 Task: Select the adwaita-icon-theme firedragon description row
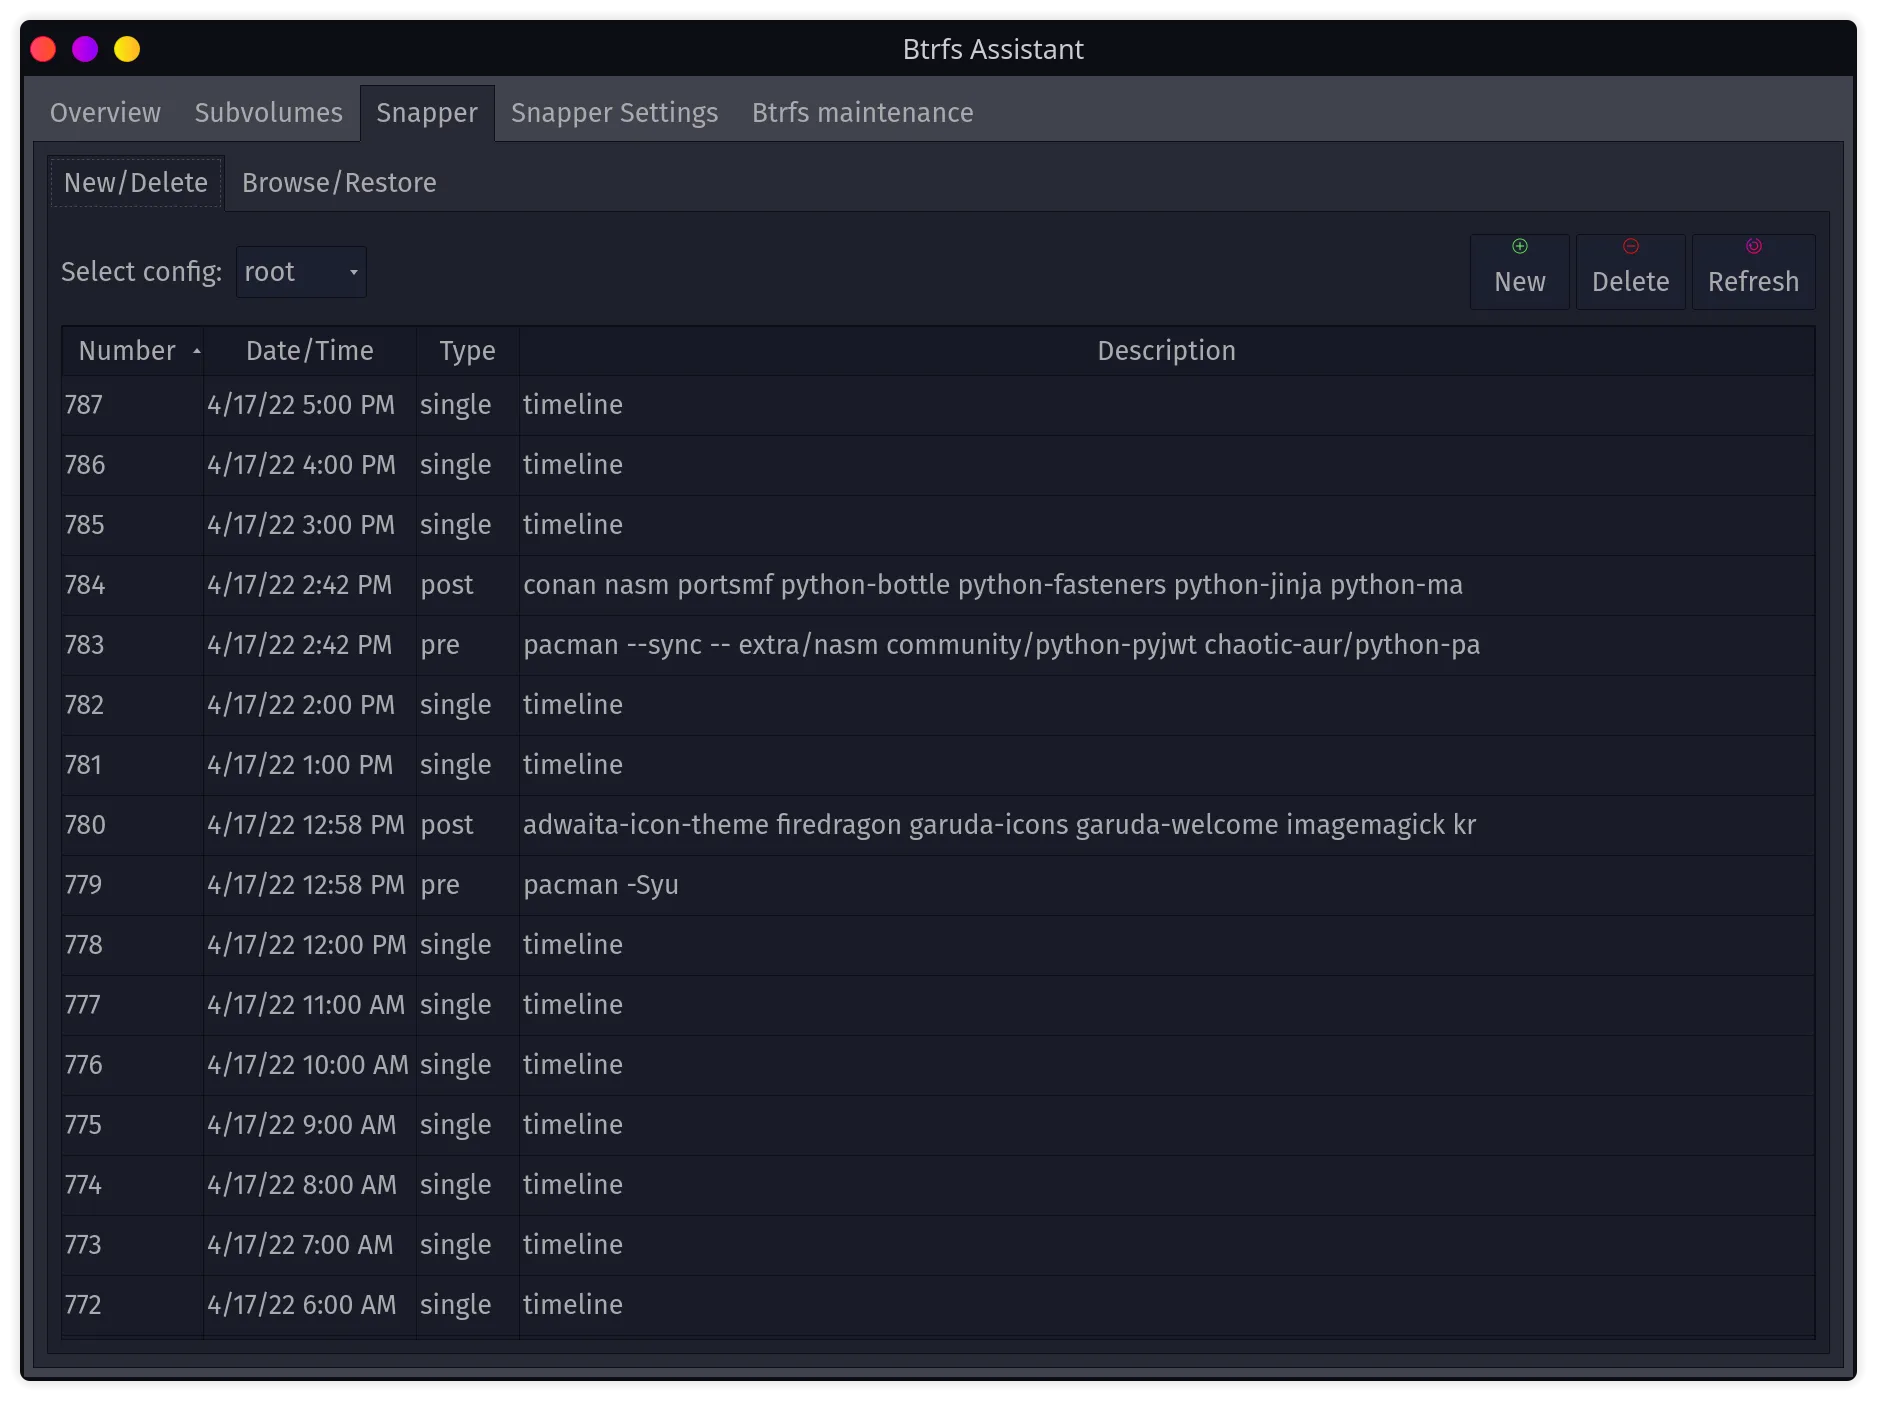[x=1166, y=825]
